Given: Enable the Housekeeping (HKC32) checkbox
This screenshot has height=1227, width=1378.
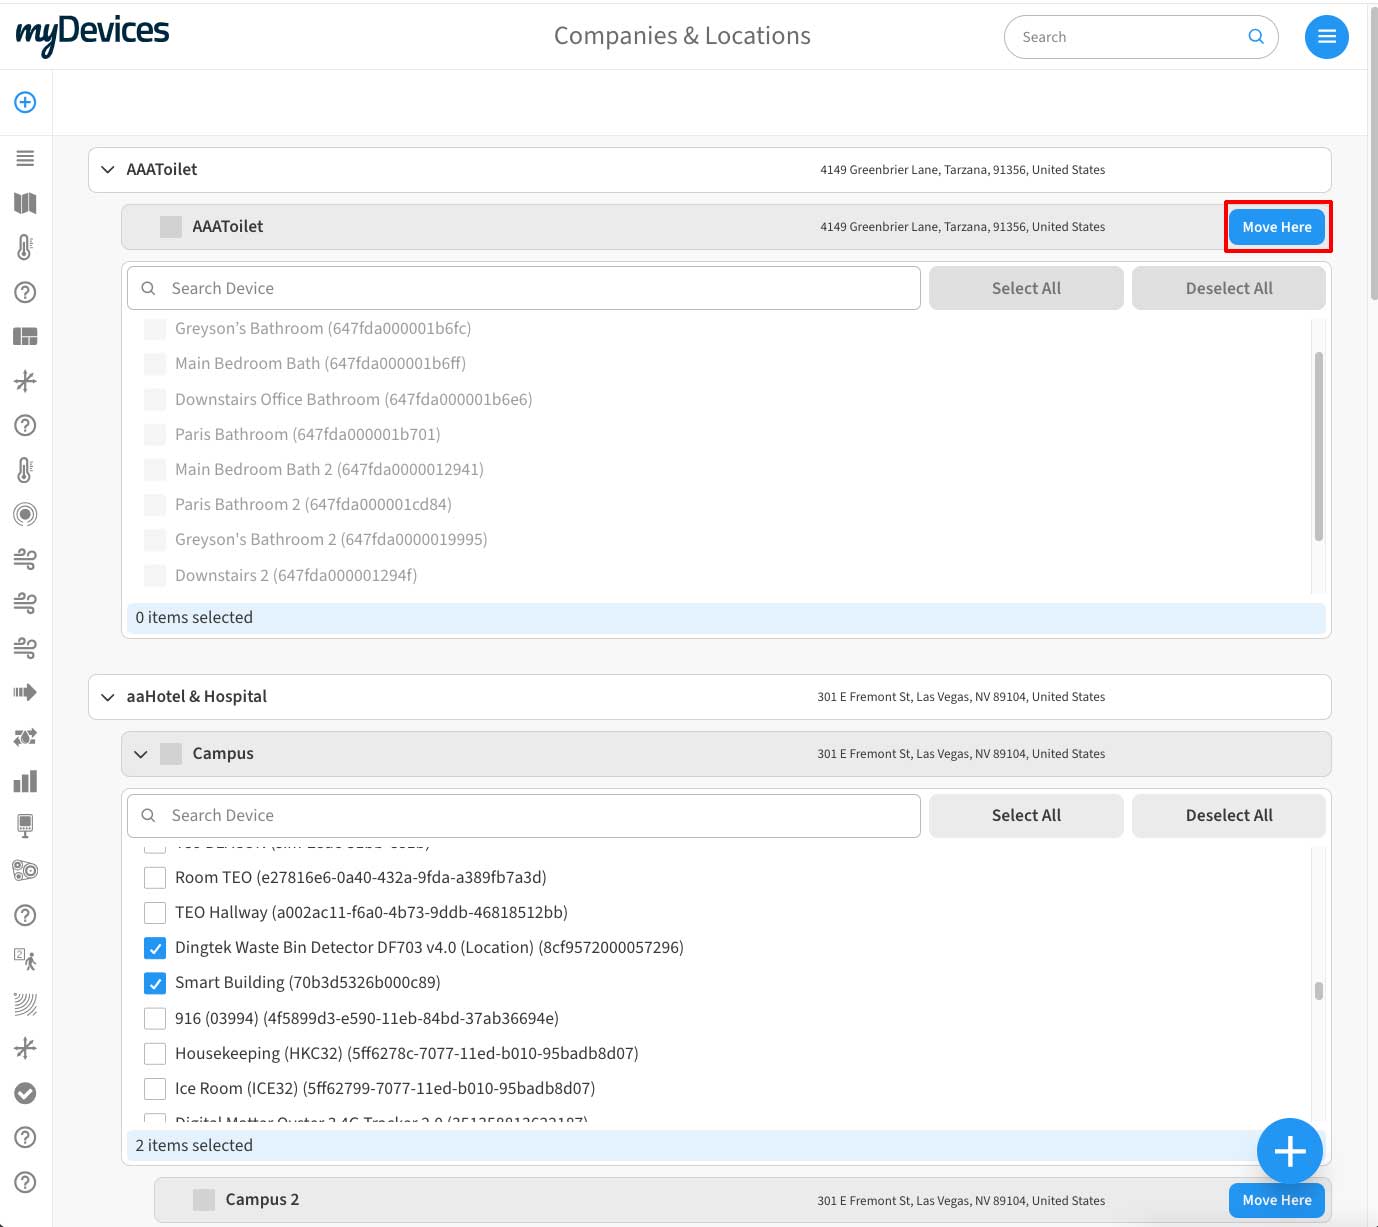Looking at the screenshot, I should click(155, 1053).
